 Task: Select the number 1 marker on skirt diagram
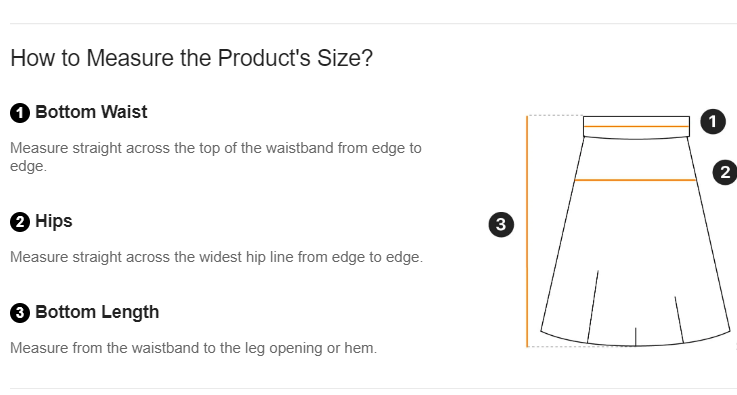pos(713,121)
